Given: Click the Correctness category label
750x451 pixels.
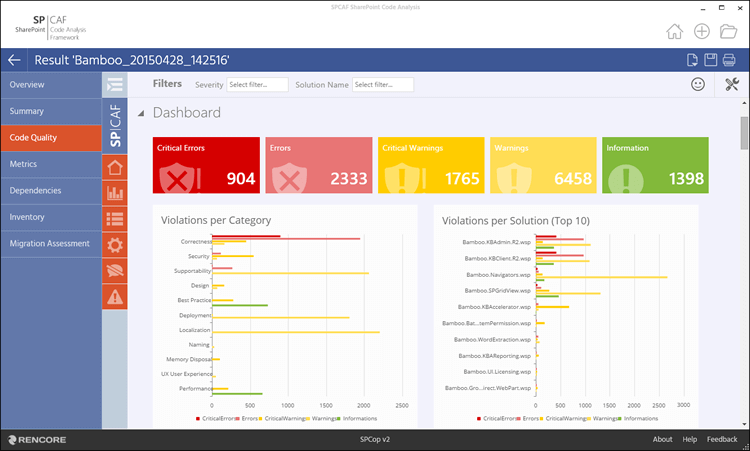Looking at the screenshot, I should (x=196, y=242).
